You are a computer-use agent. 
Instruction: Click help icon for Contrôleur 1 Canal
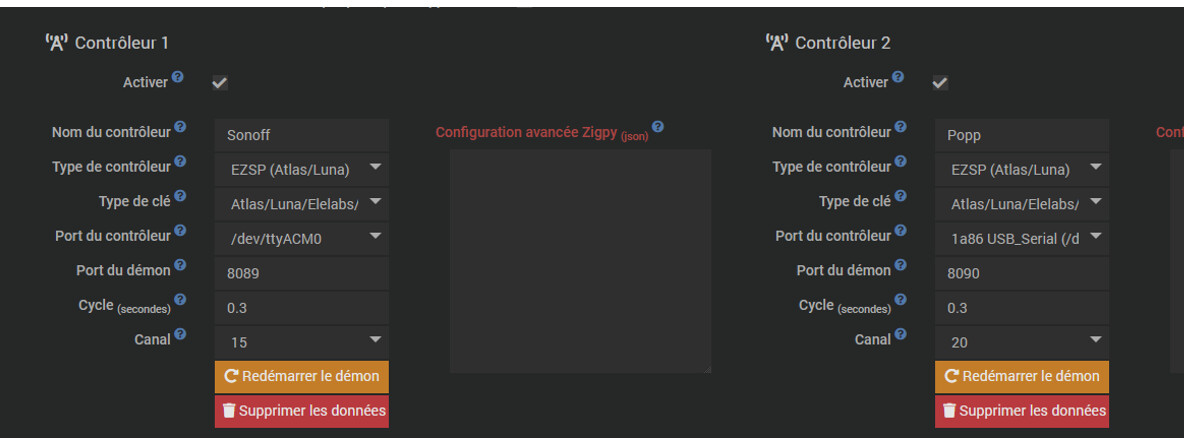click(181, 334)
